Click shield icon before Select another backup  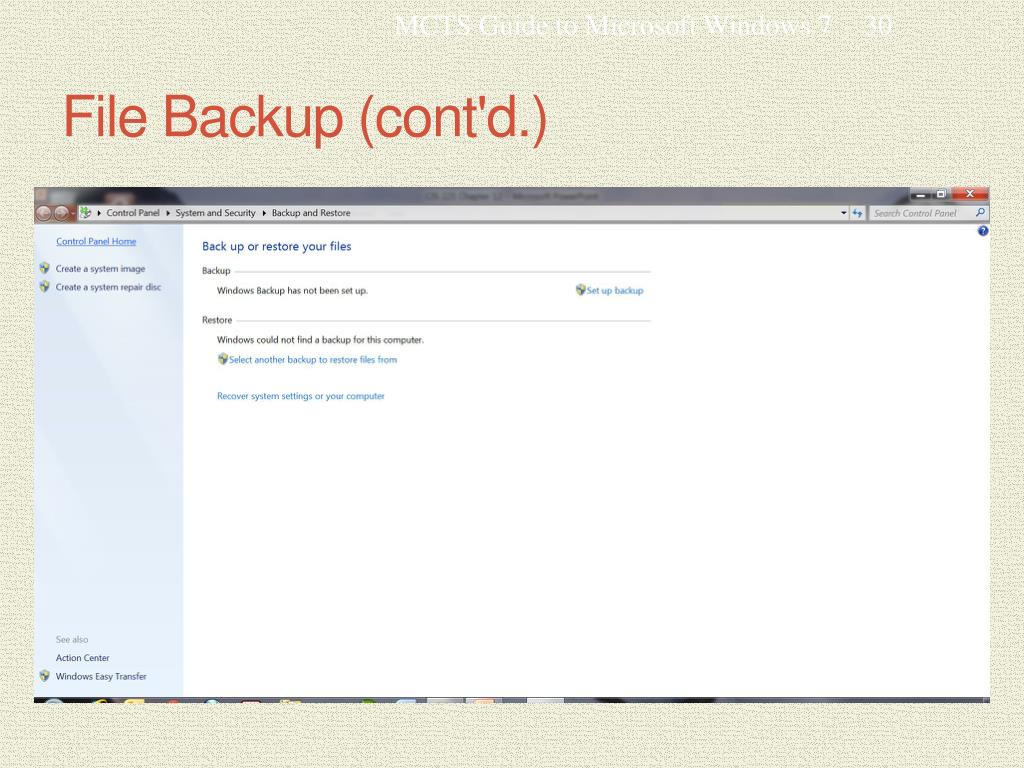coord(223,359)
